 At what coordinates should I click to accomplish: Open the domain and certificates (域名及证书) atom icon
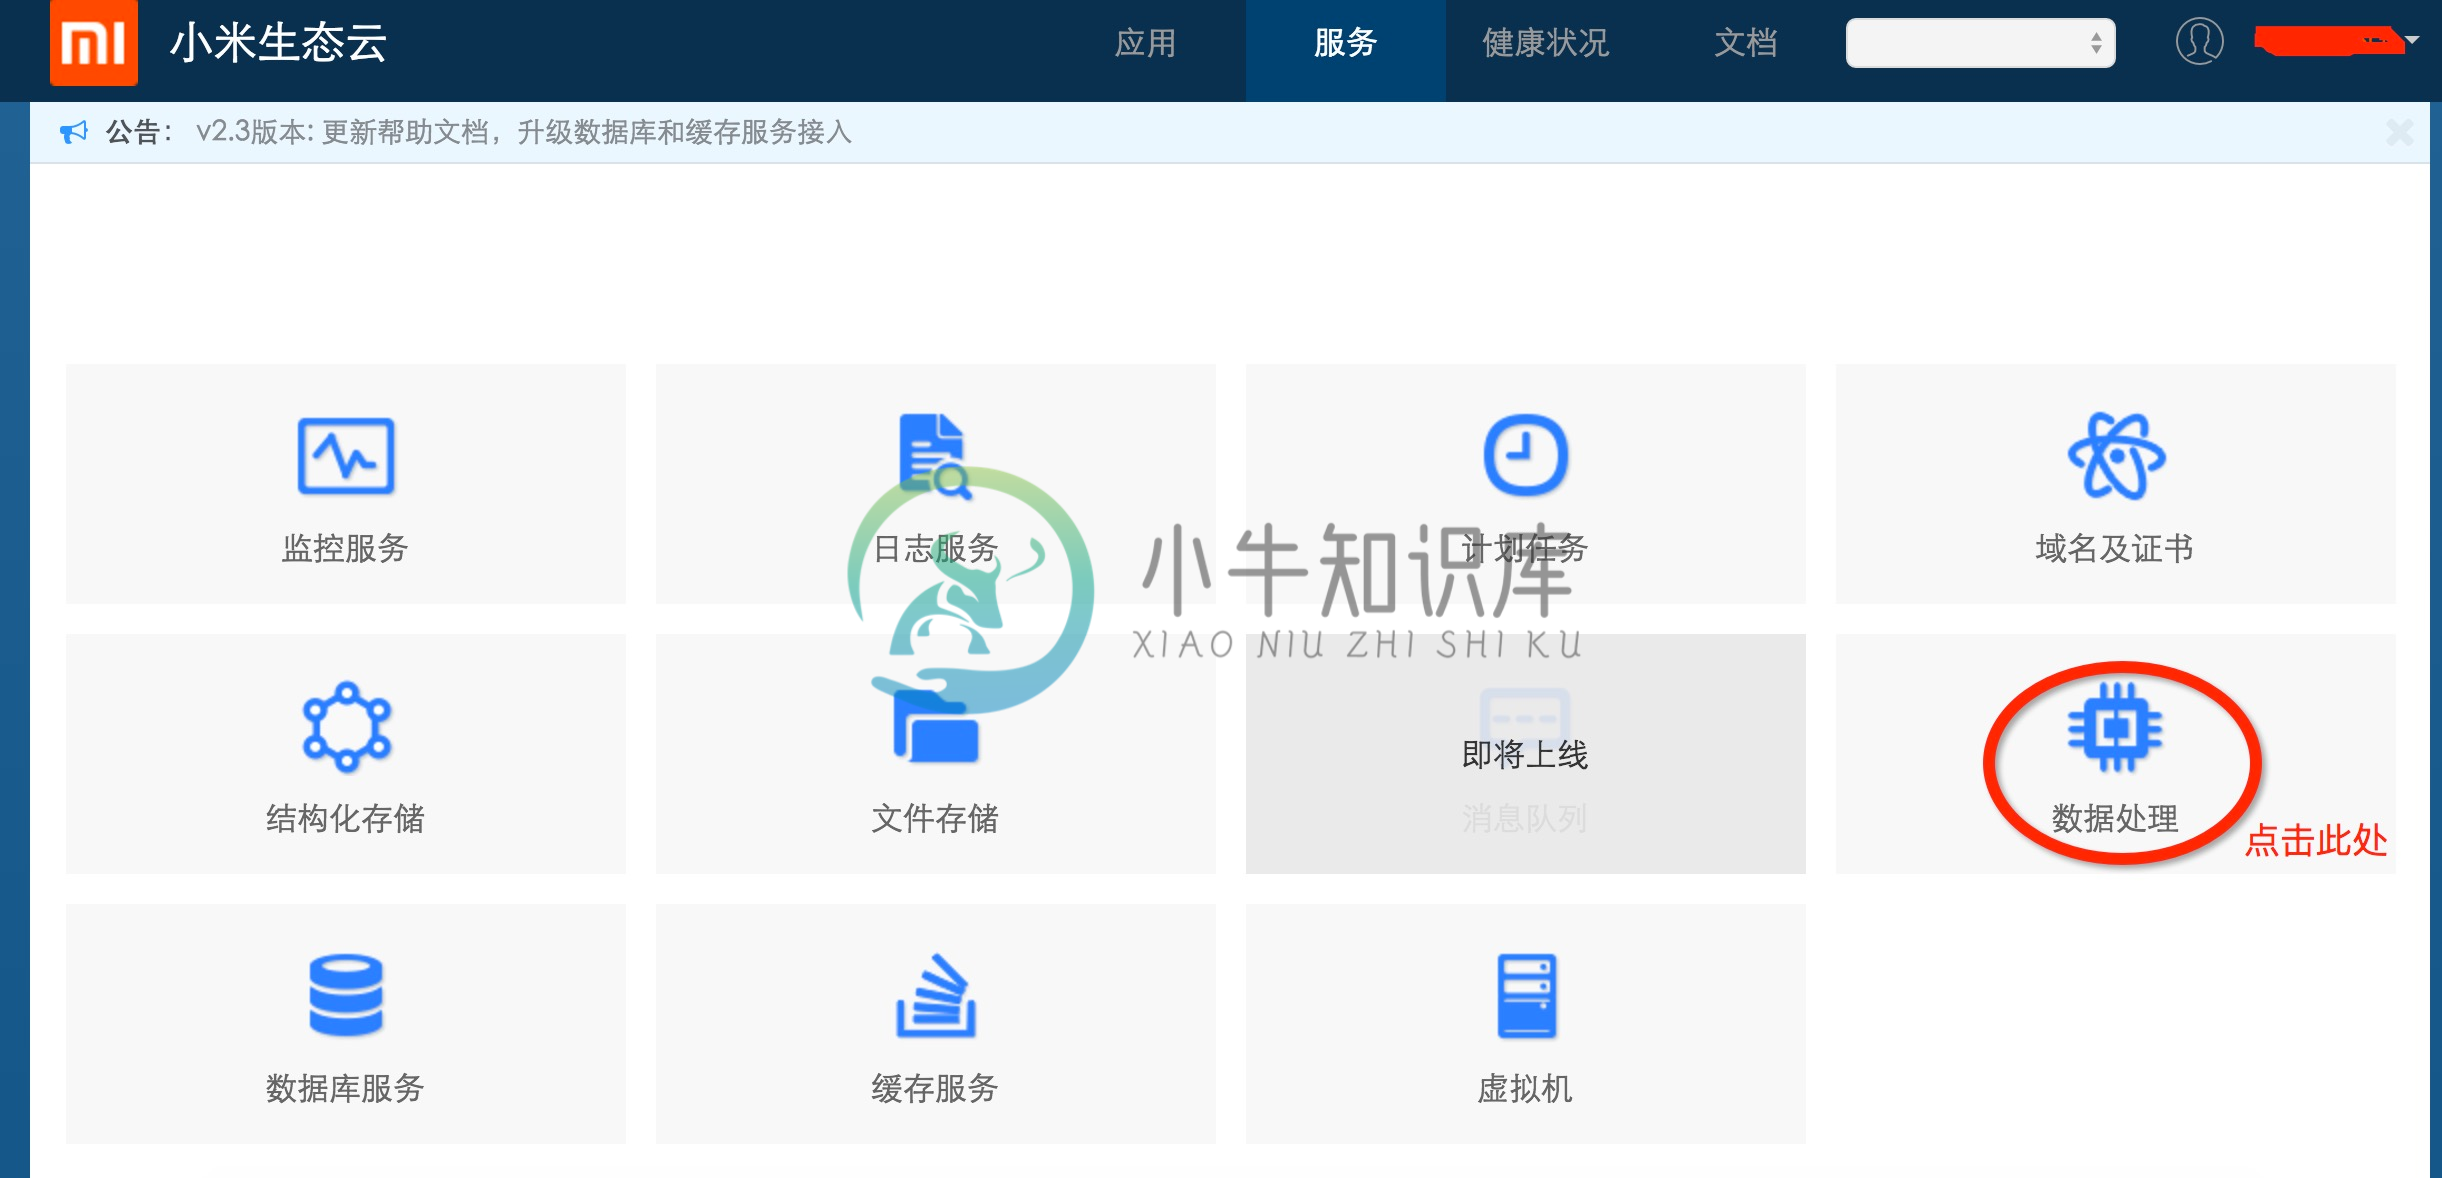click(x=2116, y=456)
